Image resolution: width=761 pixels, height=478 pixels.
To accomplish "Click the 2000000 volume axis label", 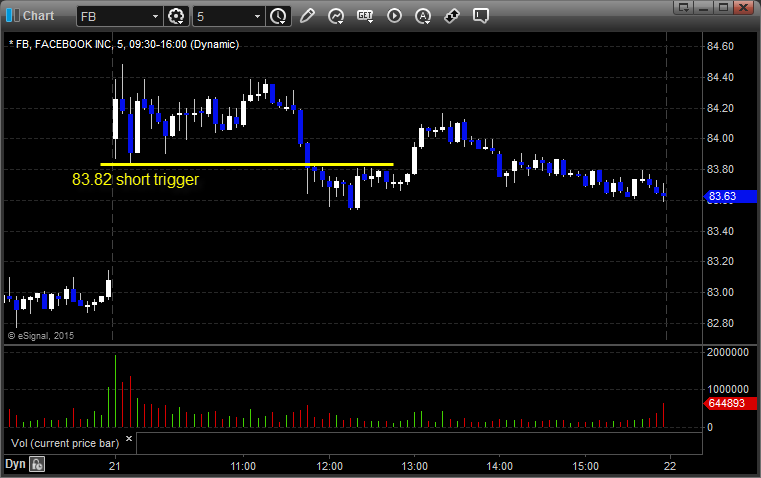I will tap(728, 352).
